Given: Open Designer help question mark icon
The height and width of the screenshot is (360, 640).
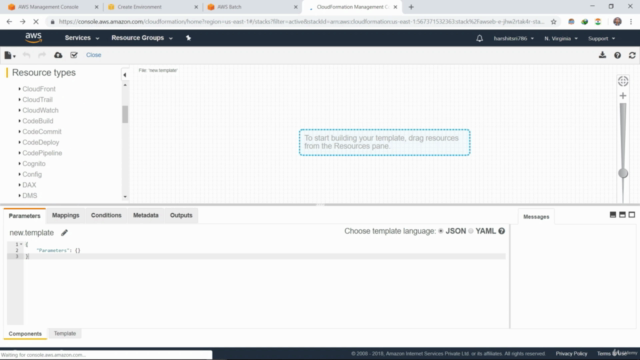Looking at the screenshot, I should [618, 55].
